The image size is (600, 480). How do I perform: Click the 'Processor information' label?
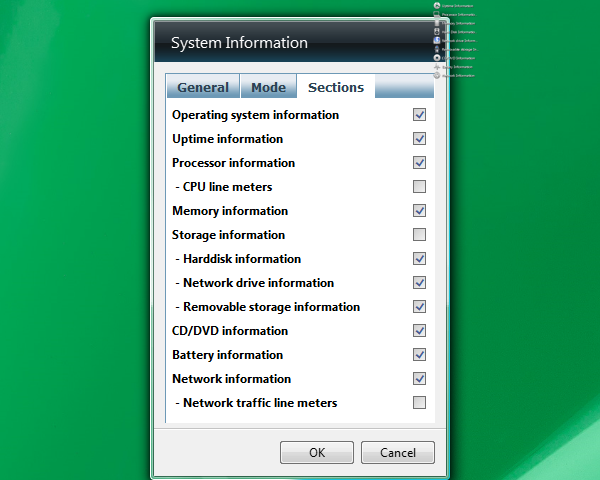click(233, 163)
